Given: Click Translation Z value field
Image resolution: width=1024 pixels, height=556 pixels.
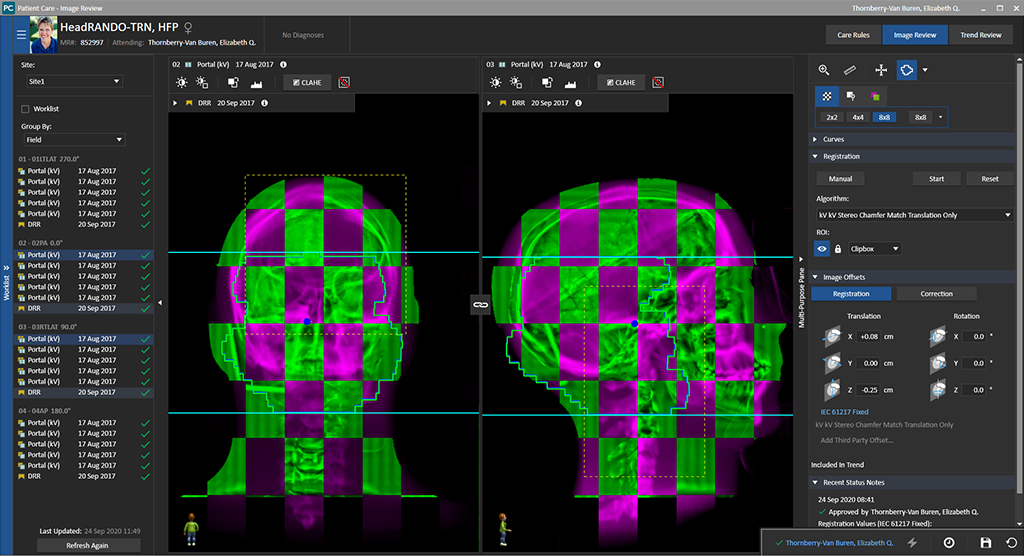Looking at the screenshot, I should point(870,390).
